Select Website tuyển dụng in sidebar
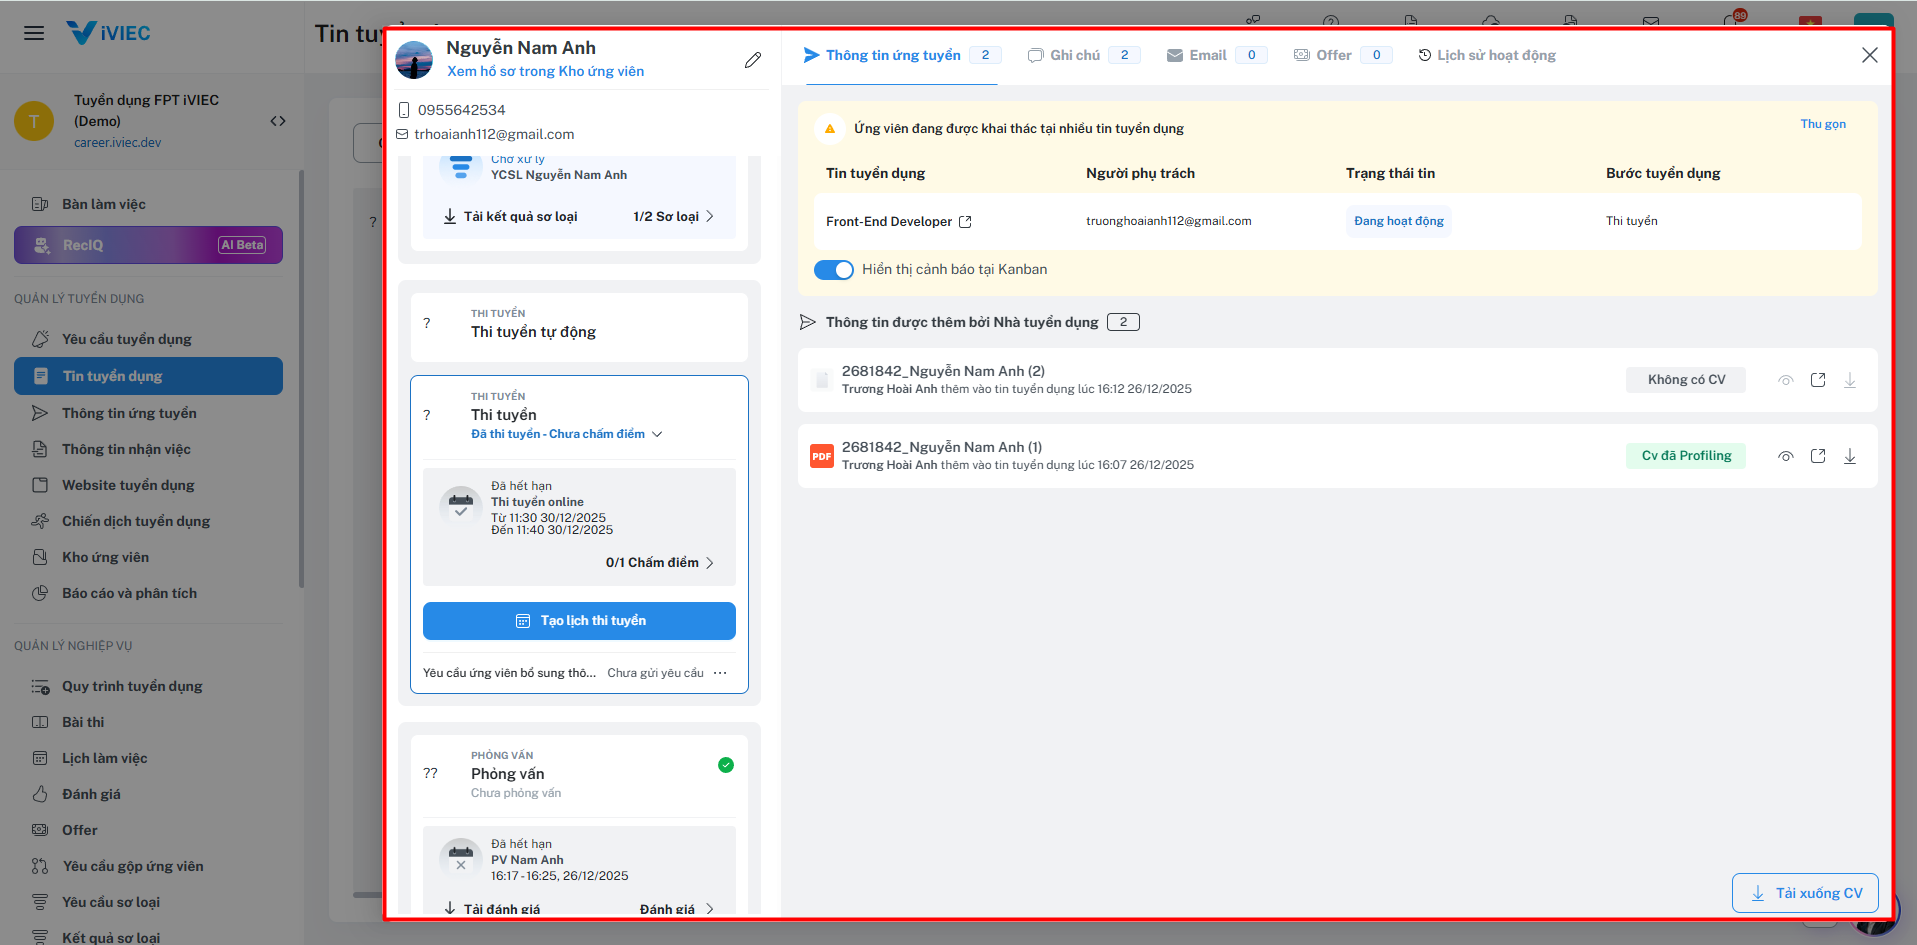Image resolution: width=1917 pixels, height=945 pixels. [x=148, y=485]
